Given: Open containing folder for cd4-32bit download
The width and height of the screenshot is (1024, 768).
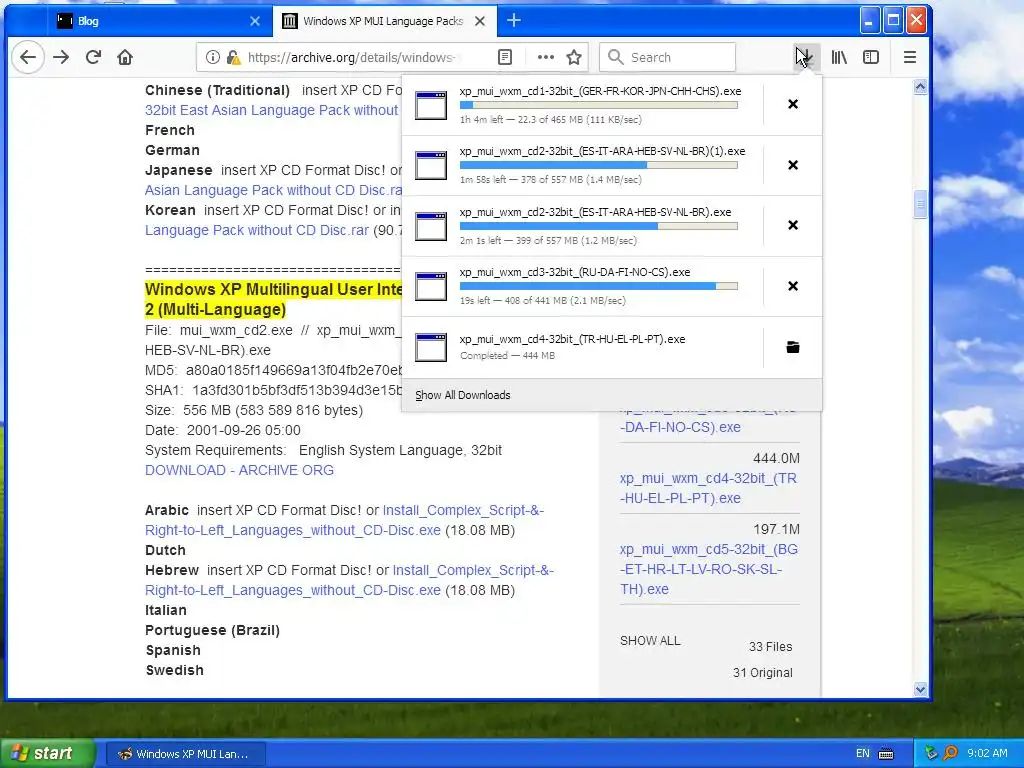Looking at the screenshot, I should point(793,347).
